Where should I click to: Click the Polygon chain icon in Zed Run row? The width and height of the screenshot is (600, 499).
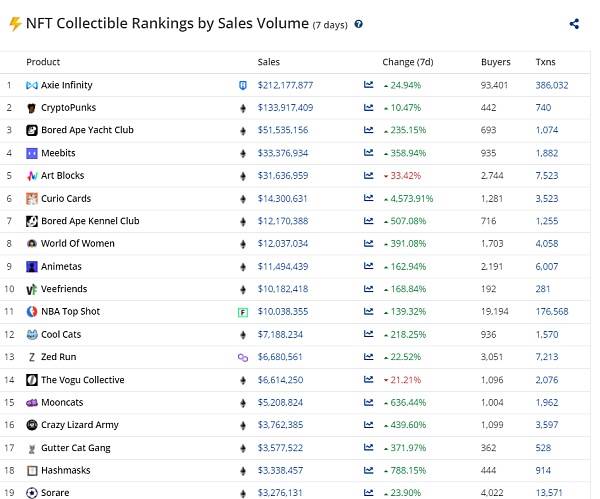click(243, 357)
